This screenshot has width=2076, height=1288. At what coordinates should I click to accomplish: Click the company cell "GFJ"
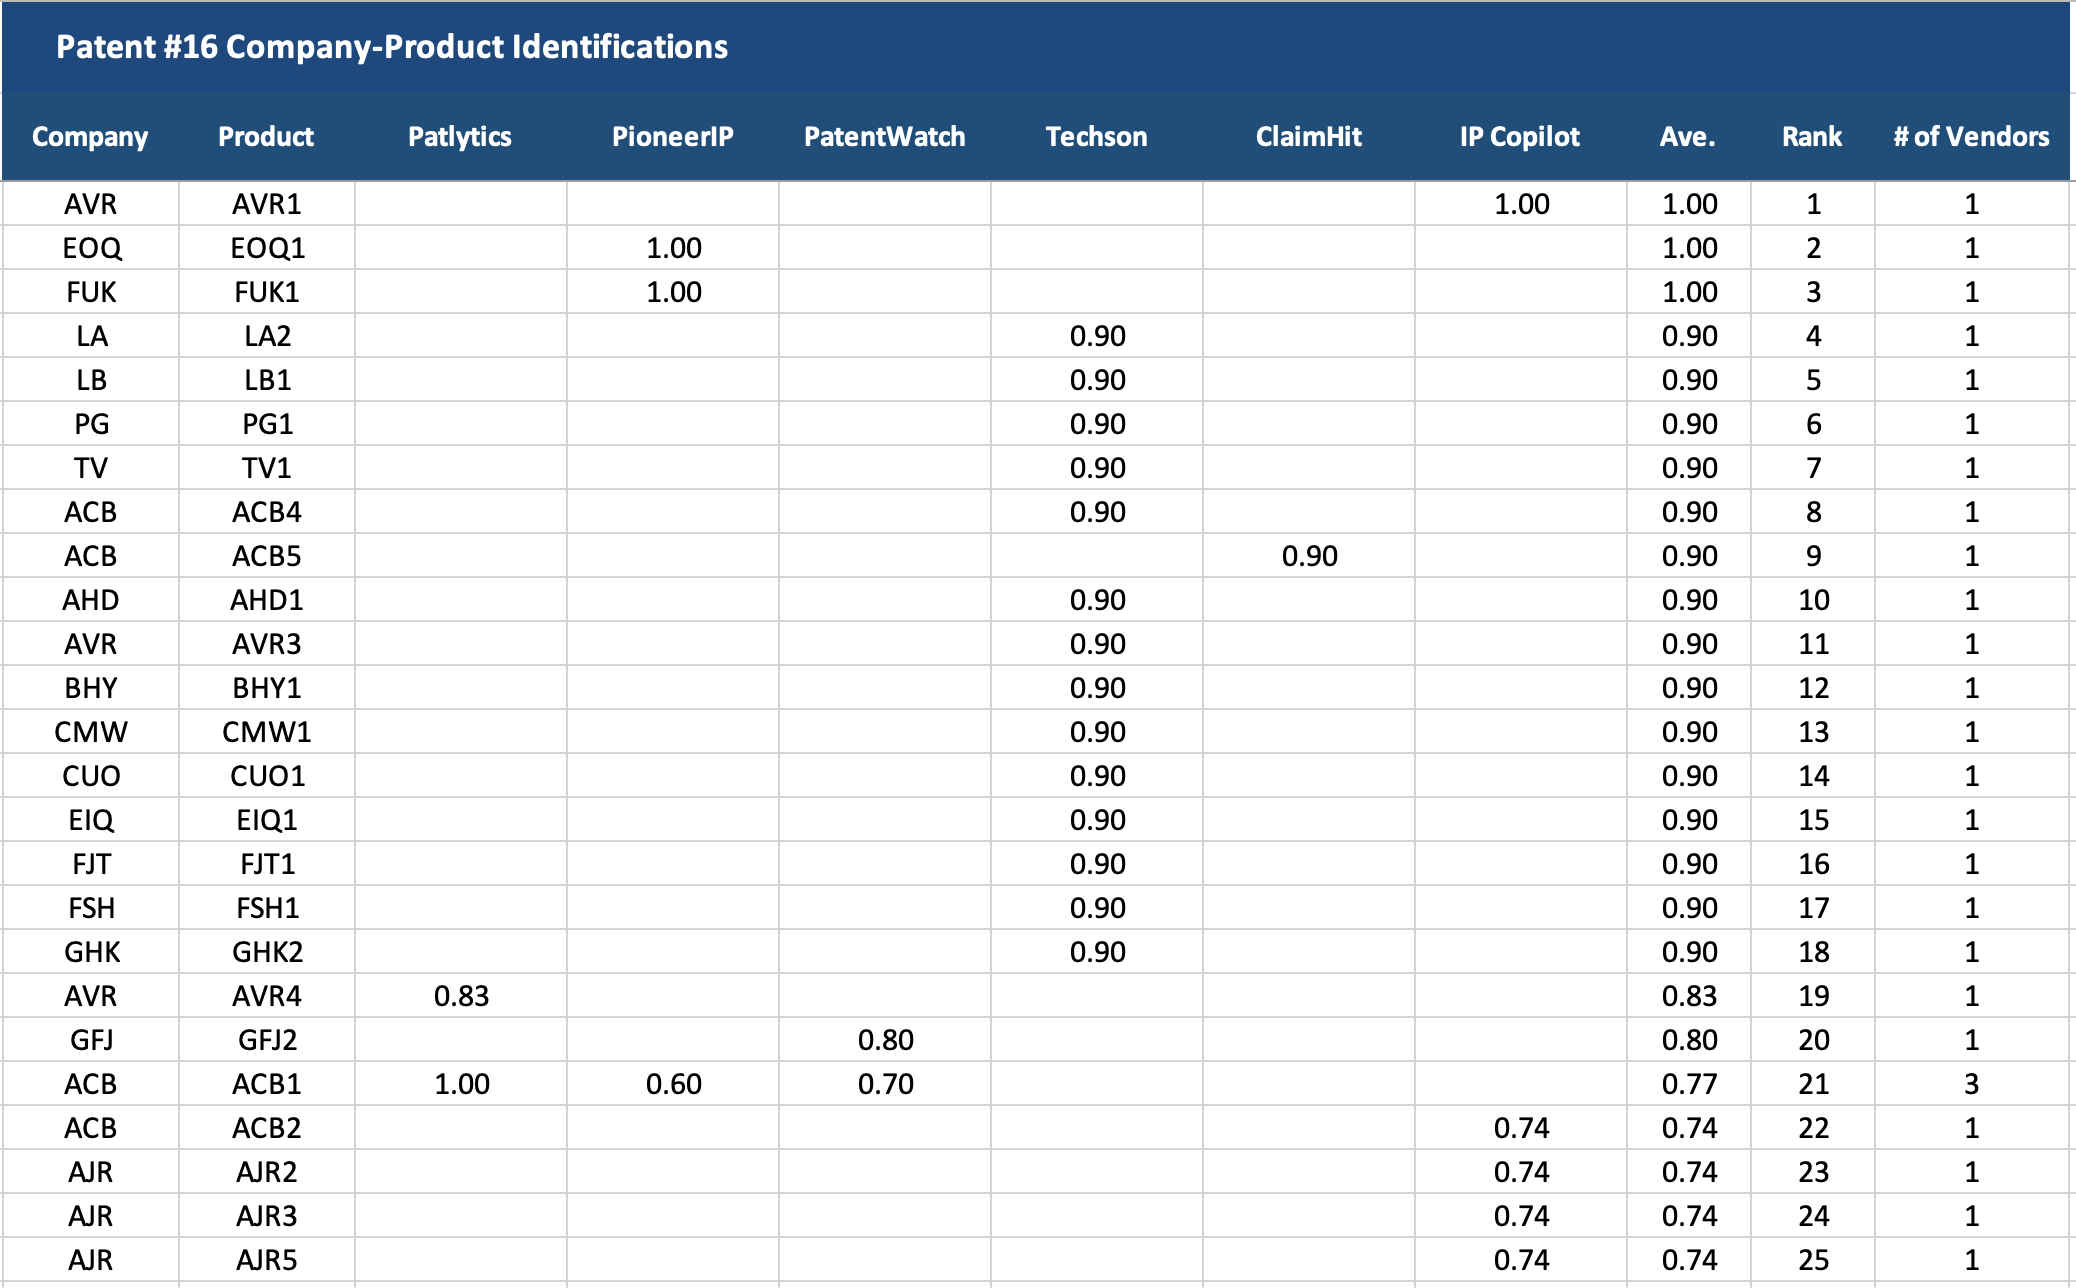(91, 1040)
